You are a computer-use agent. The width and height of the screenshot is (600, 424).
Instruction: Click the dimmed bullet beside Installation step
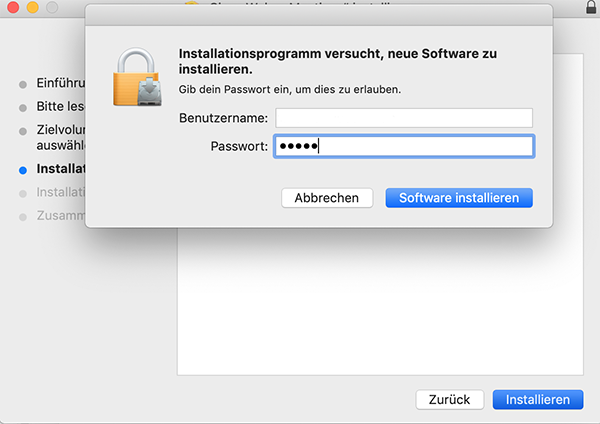23,192
